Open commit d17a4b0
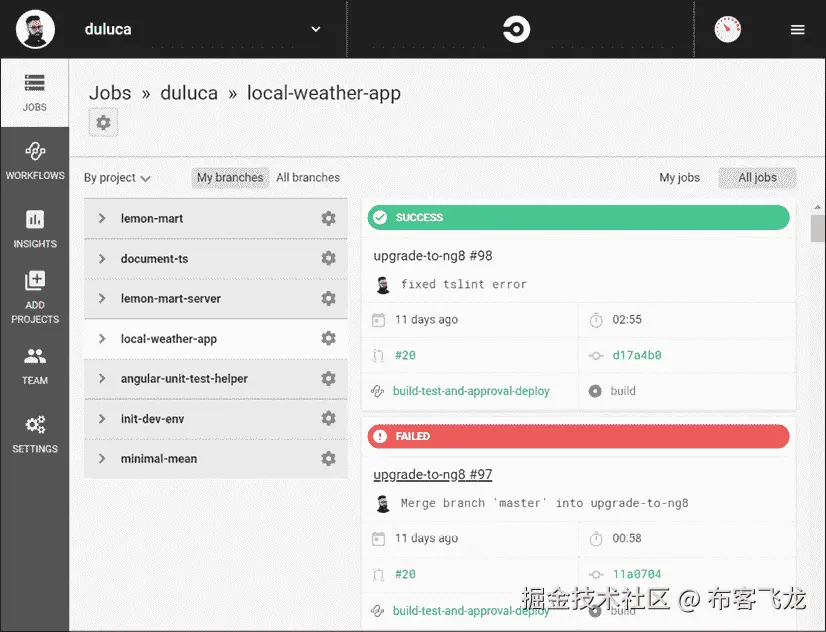The height and width of the screenshot is (632, 826). point(637,356)
